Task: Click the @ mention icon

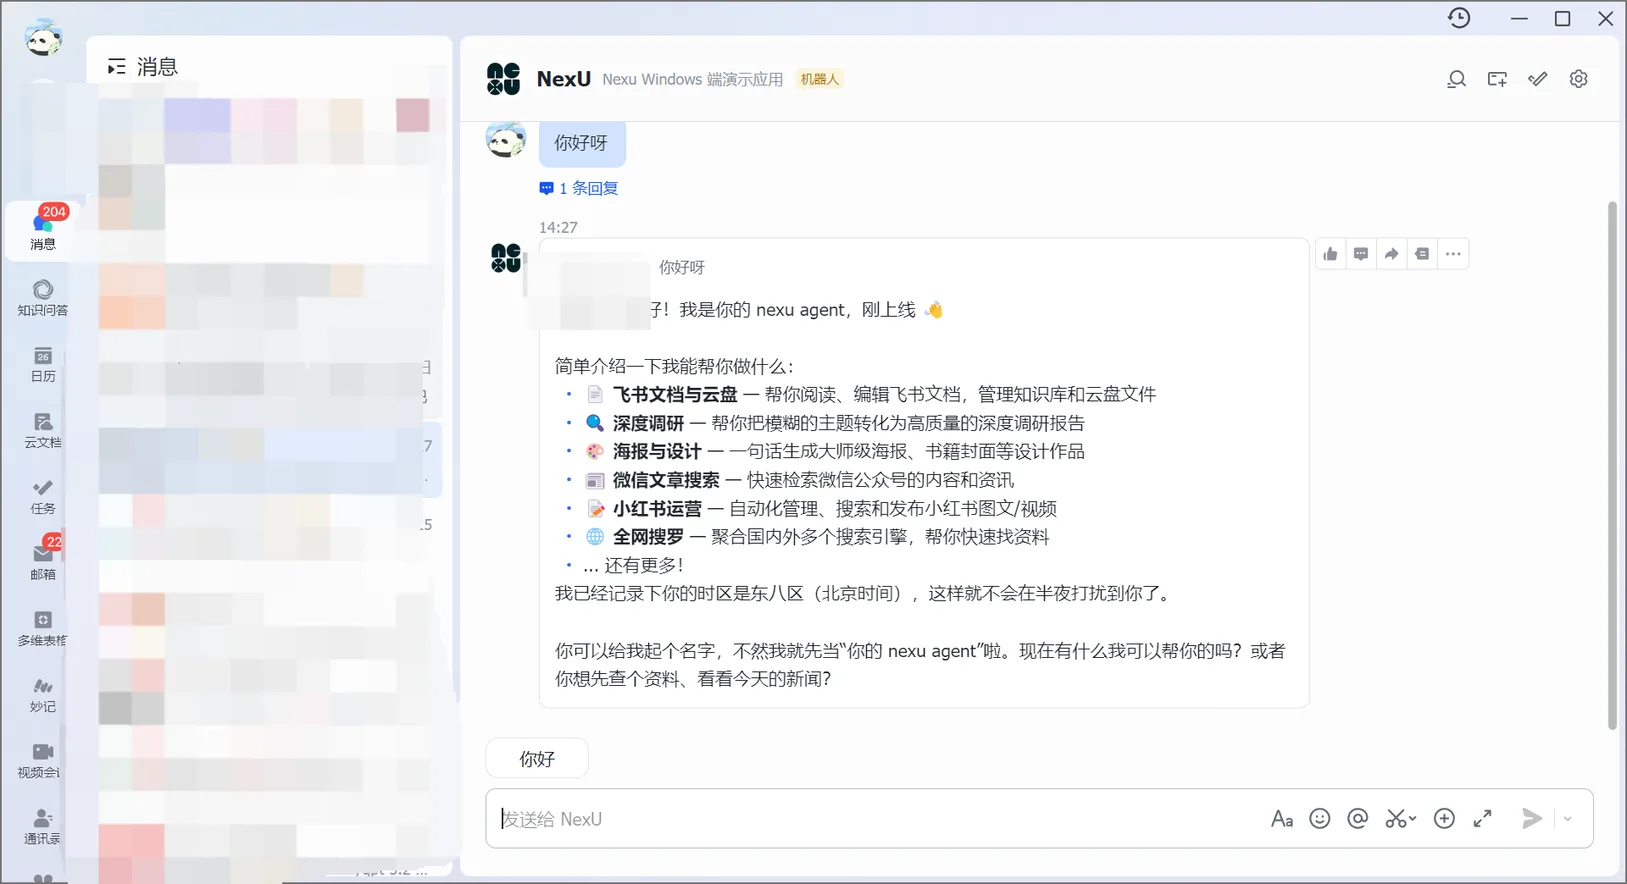Action: coord(1357,819)
